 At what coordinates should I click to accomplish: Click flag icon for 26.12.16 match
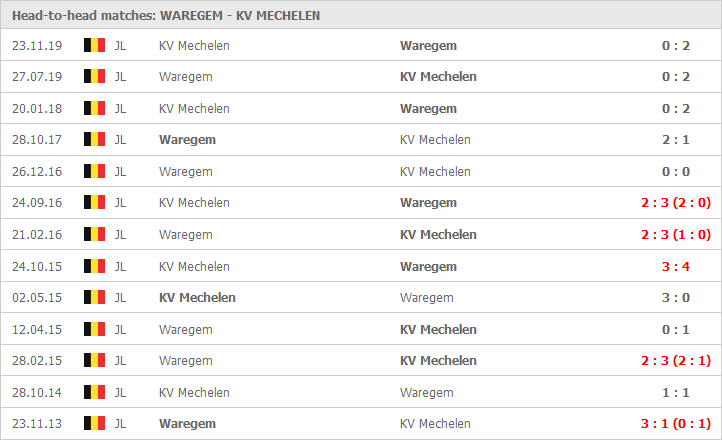[x=94, y=171]
